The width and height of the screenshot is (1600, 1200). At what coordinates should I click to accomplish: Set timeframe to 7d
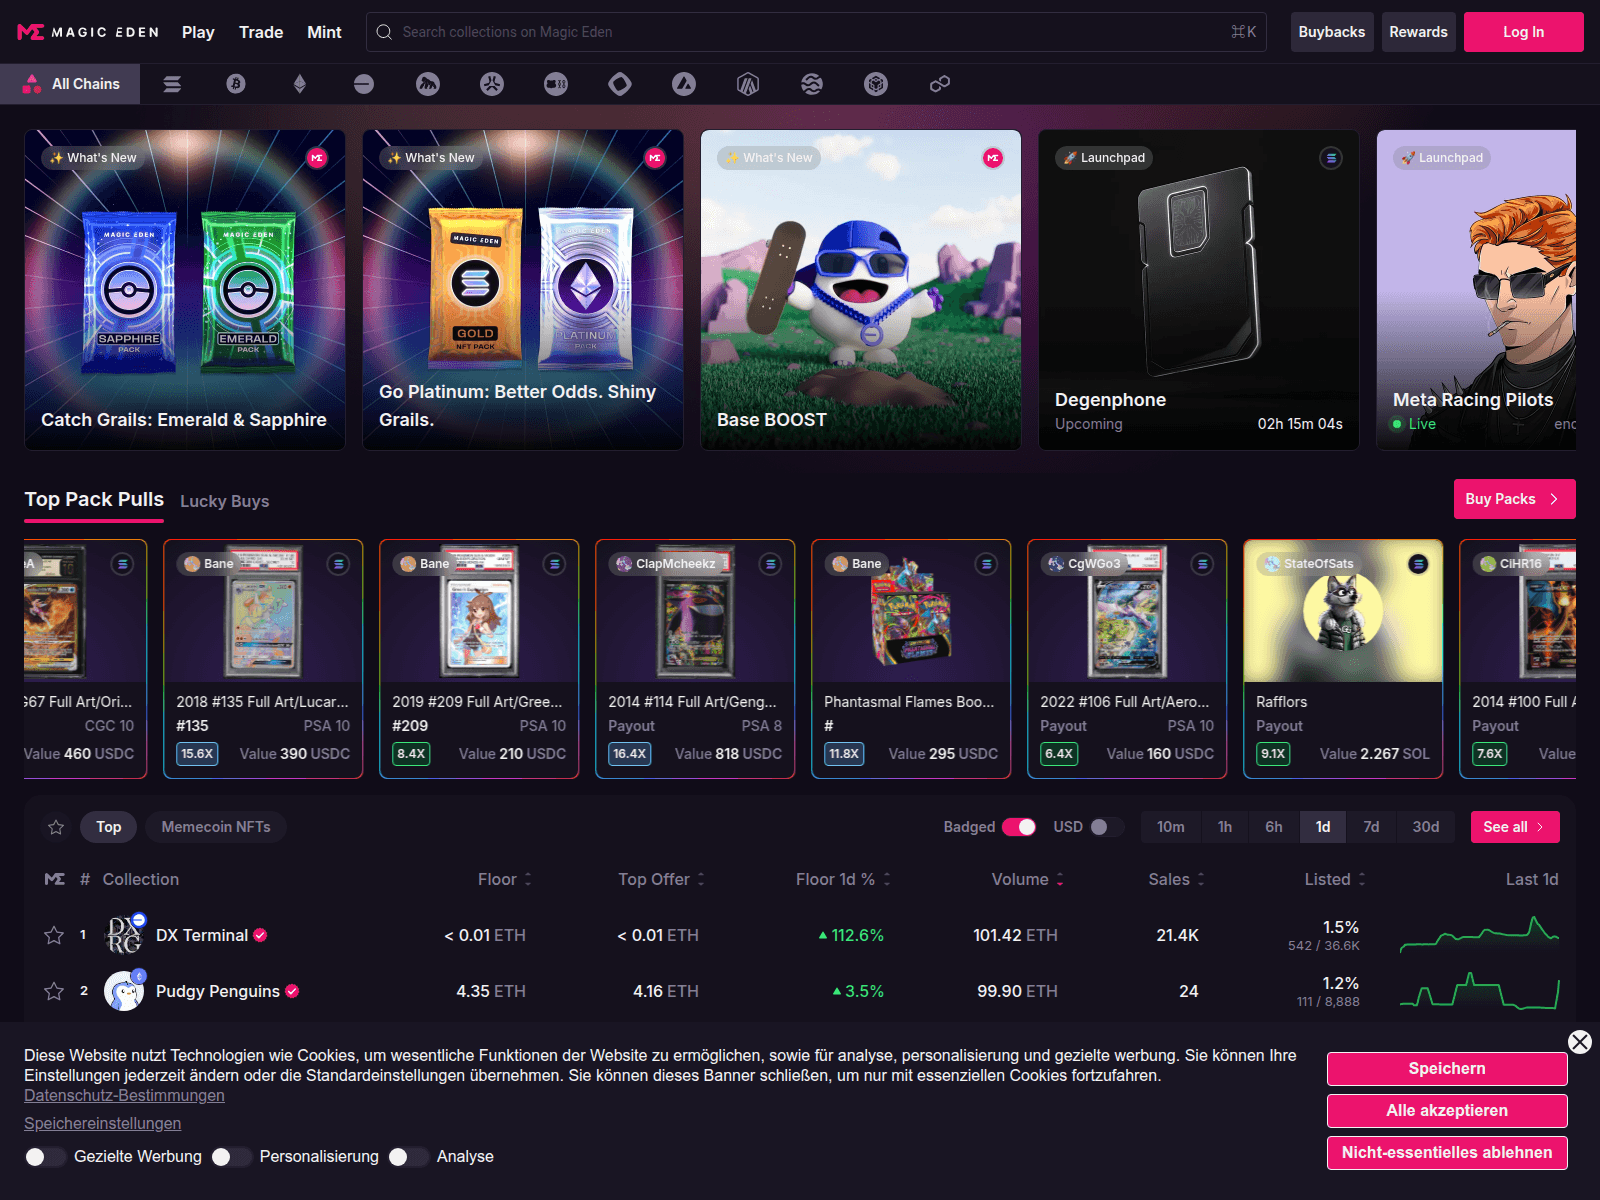[x=1371, y=827]
